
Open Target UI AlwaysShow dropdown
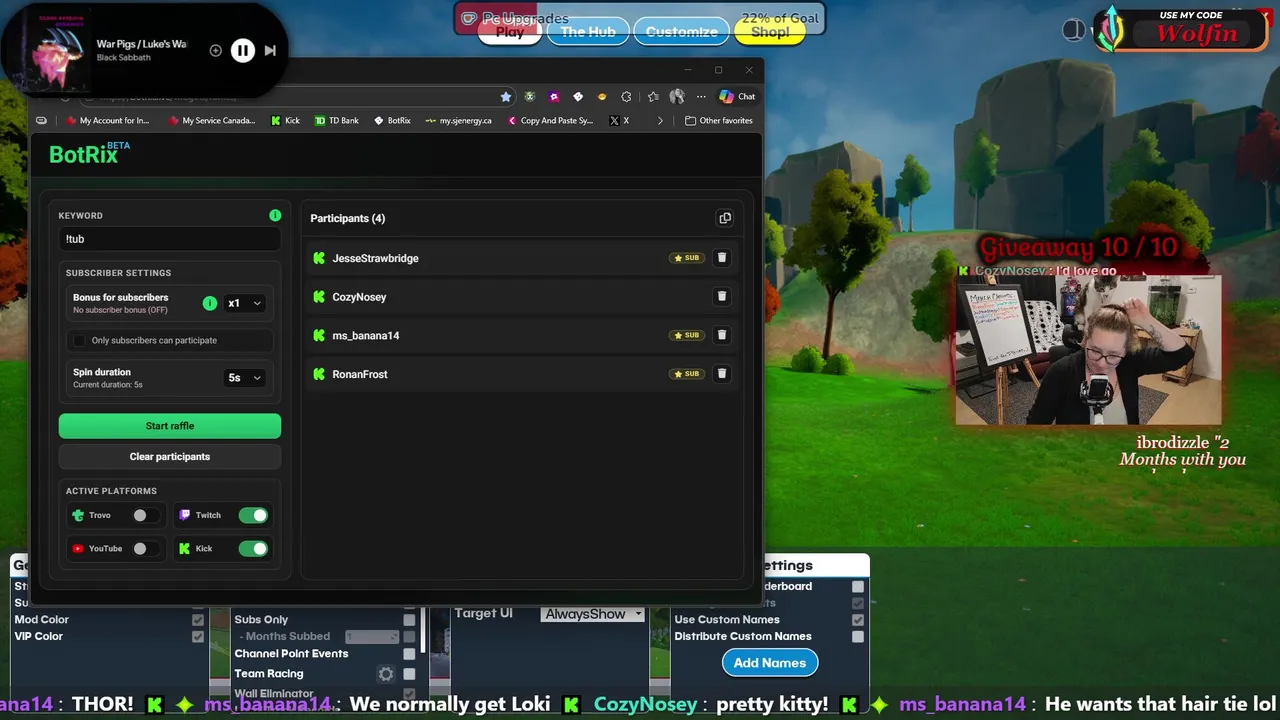coord(593,614)
